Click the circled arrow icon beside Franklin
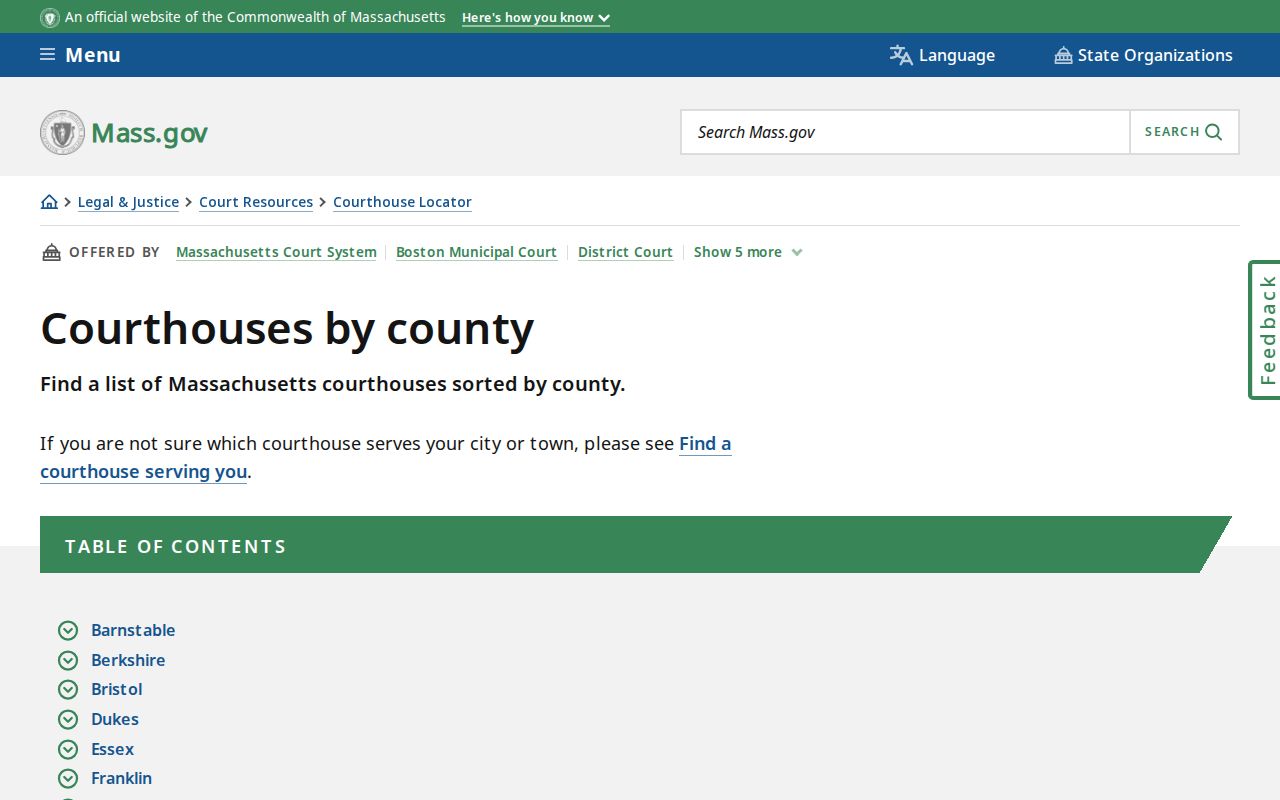 tap(68, 778)
